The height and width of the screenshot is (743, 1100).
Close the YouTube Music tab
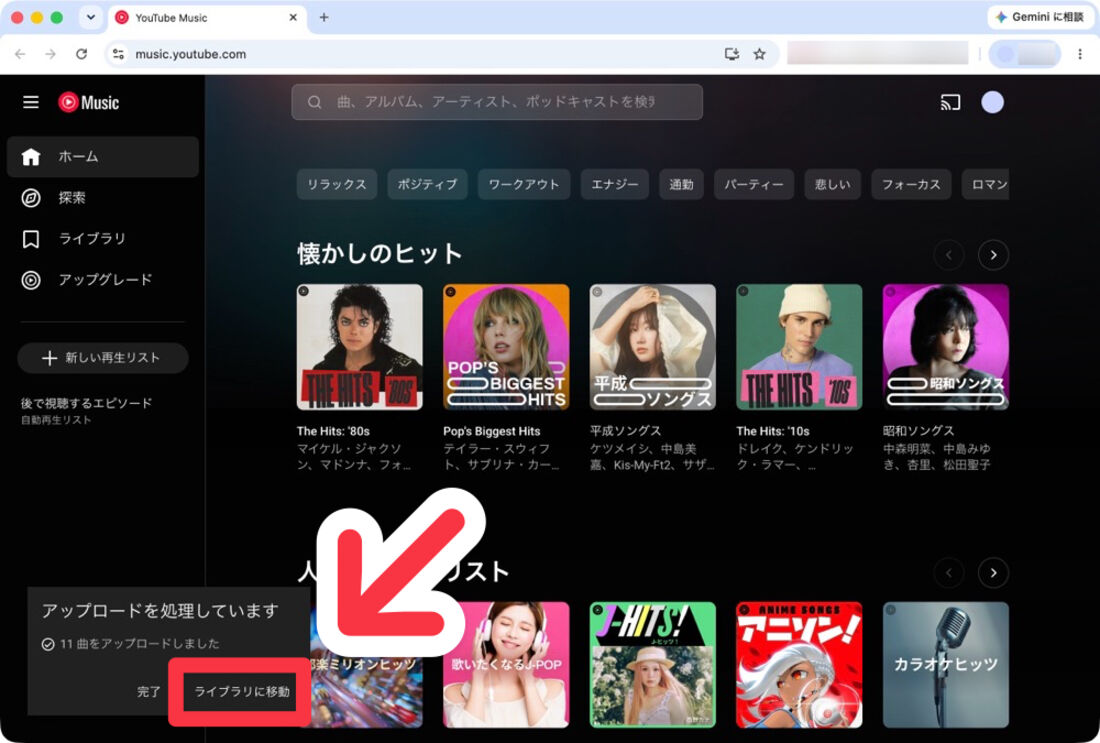(293, 18)
